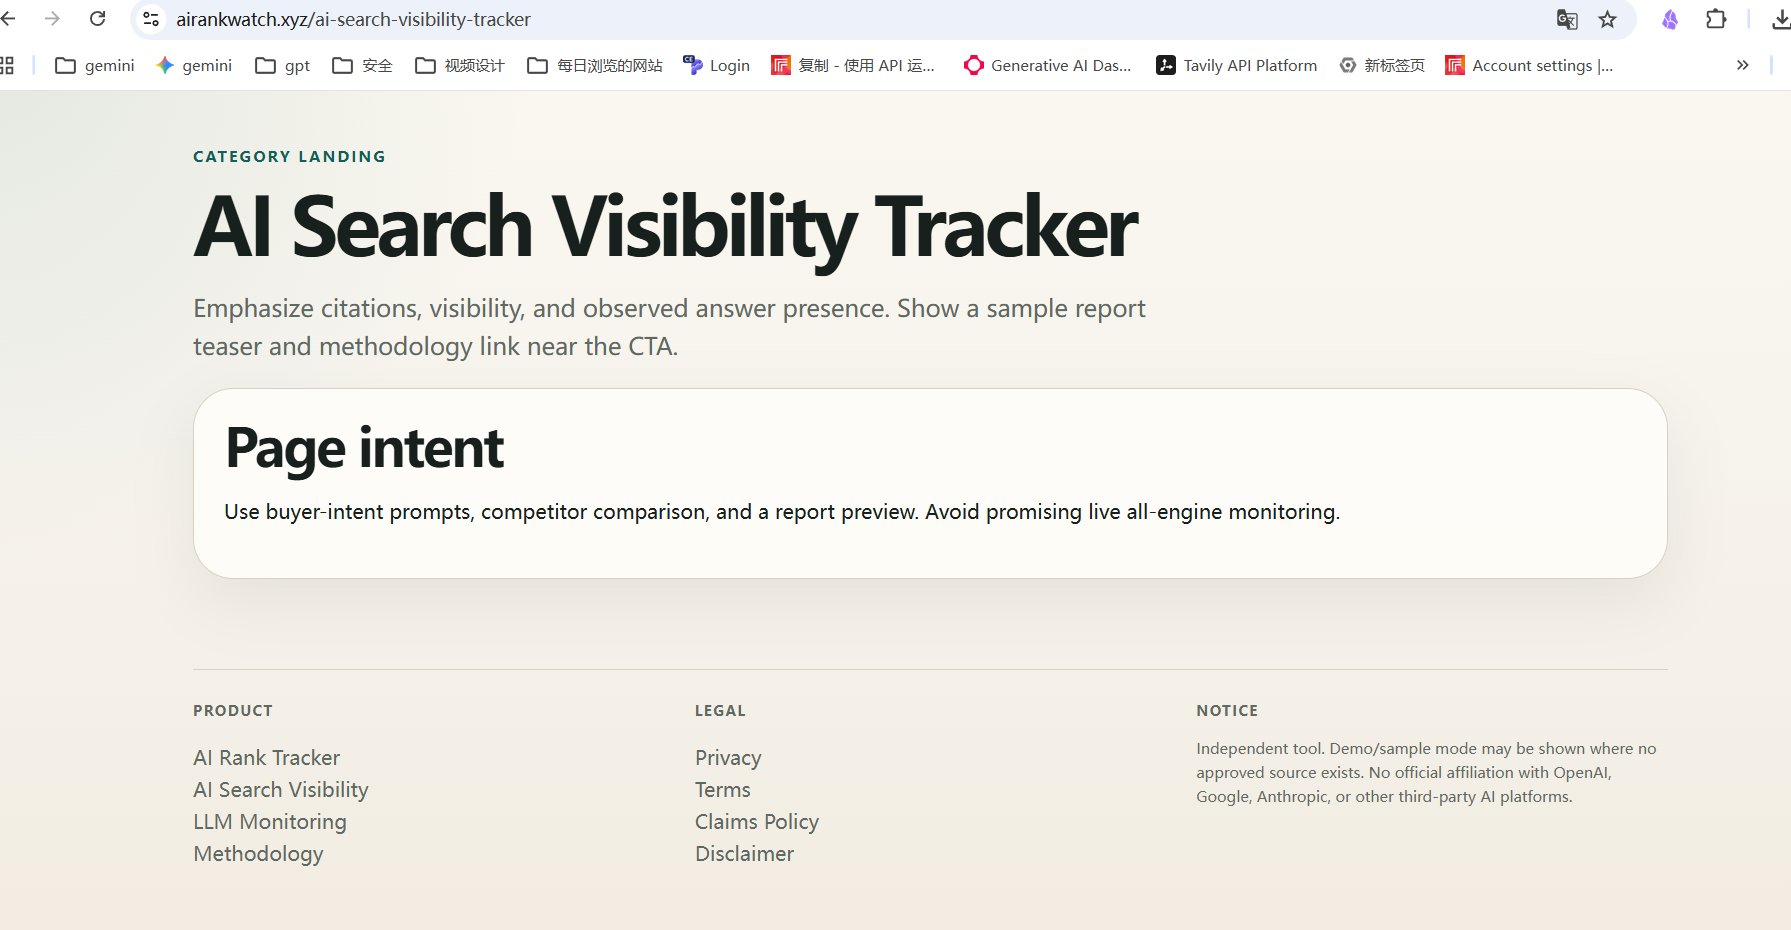Open the Disclaimer link

point(745,854)
